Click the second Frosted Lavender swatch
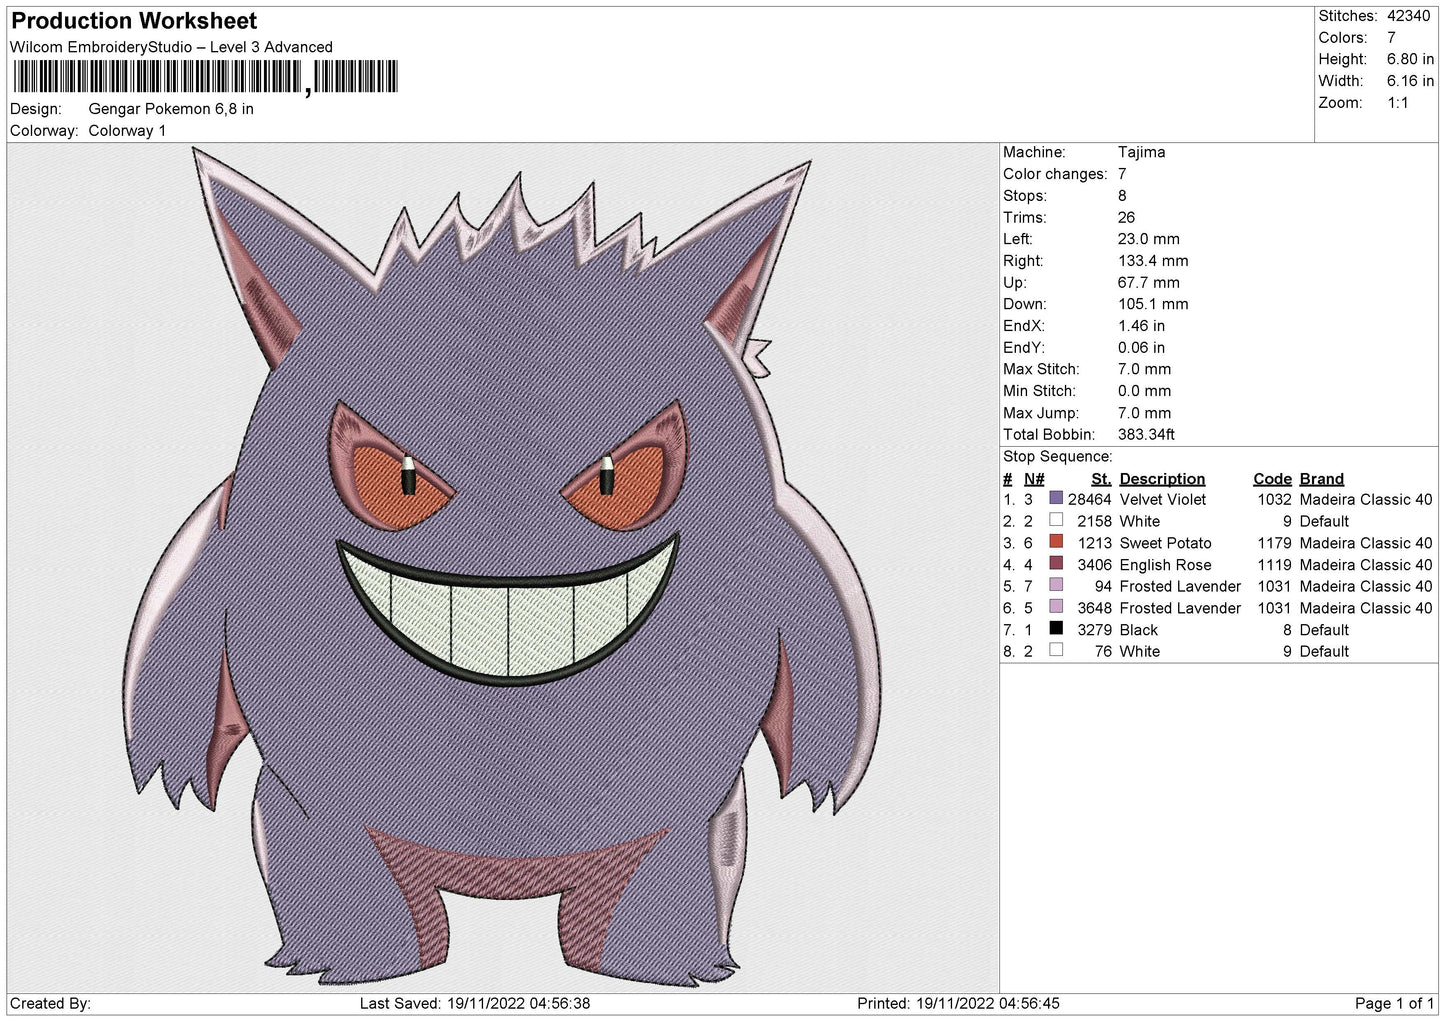The height and width of the screenshot is (1021, 1445). pyautogui.click(x=1056, y=608)
